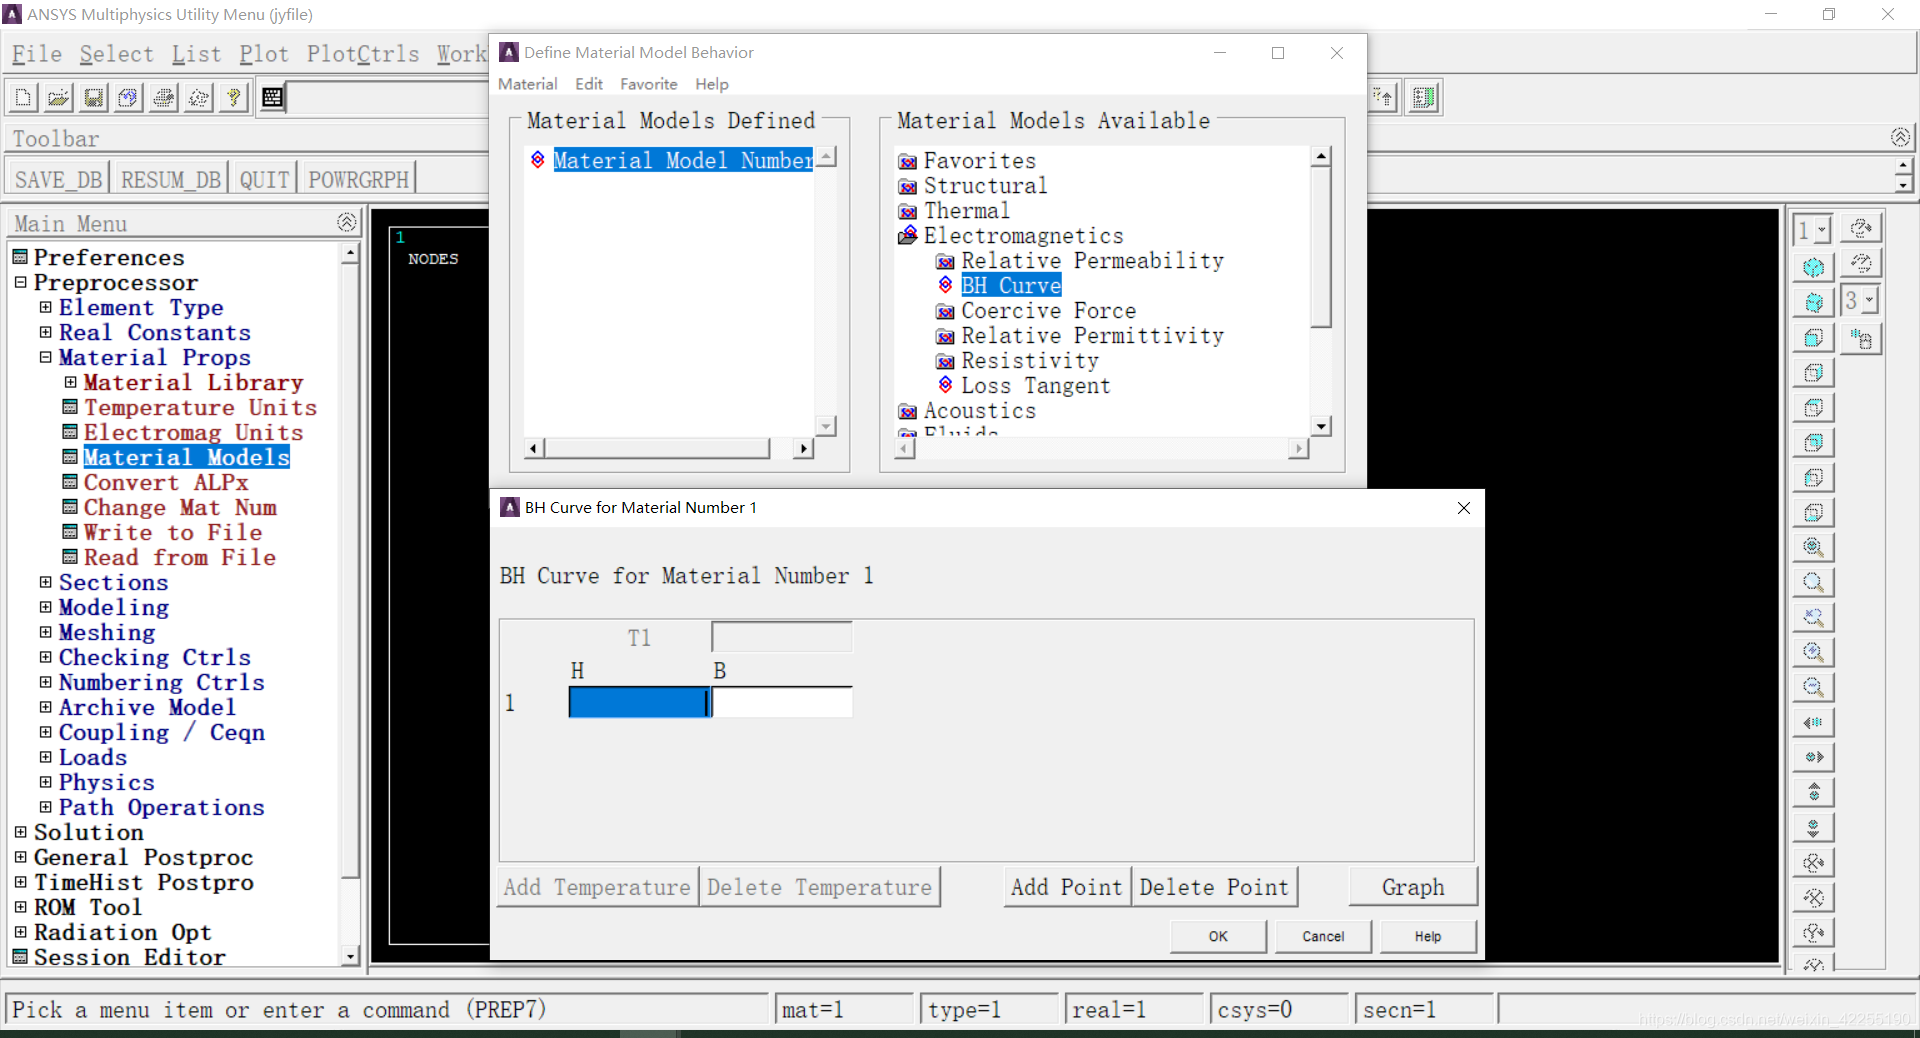Click the Zoom Out magnifier icon
This screenshot has width=1920, height=1038.
click(1813, 688)
